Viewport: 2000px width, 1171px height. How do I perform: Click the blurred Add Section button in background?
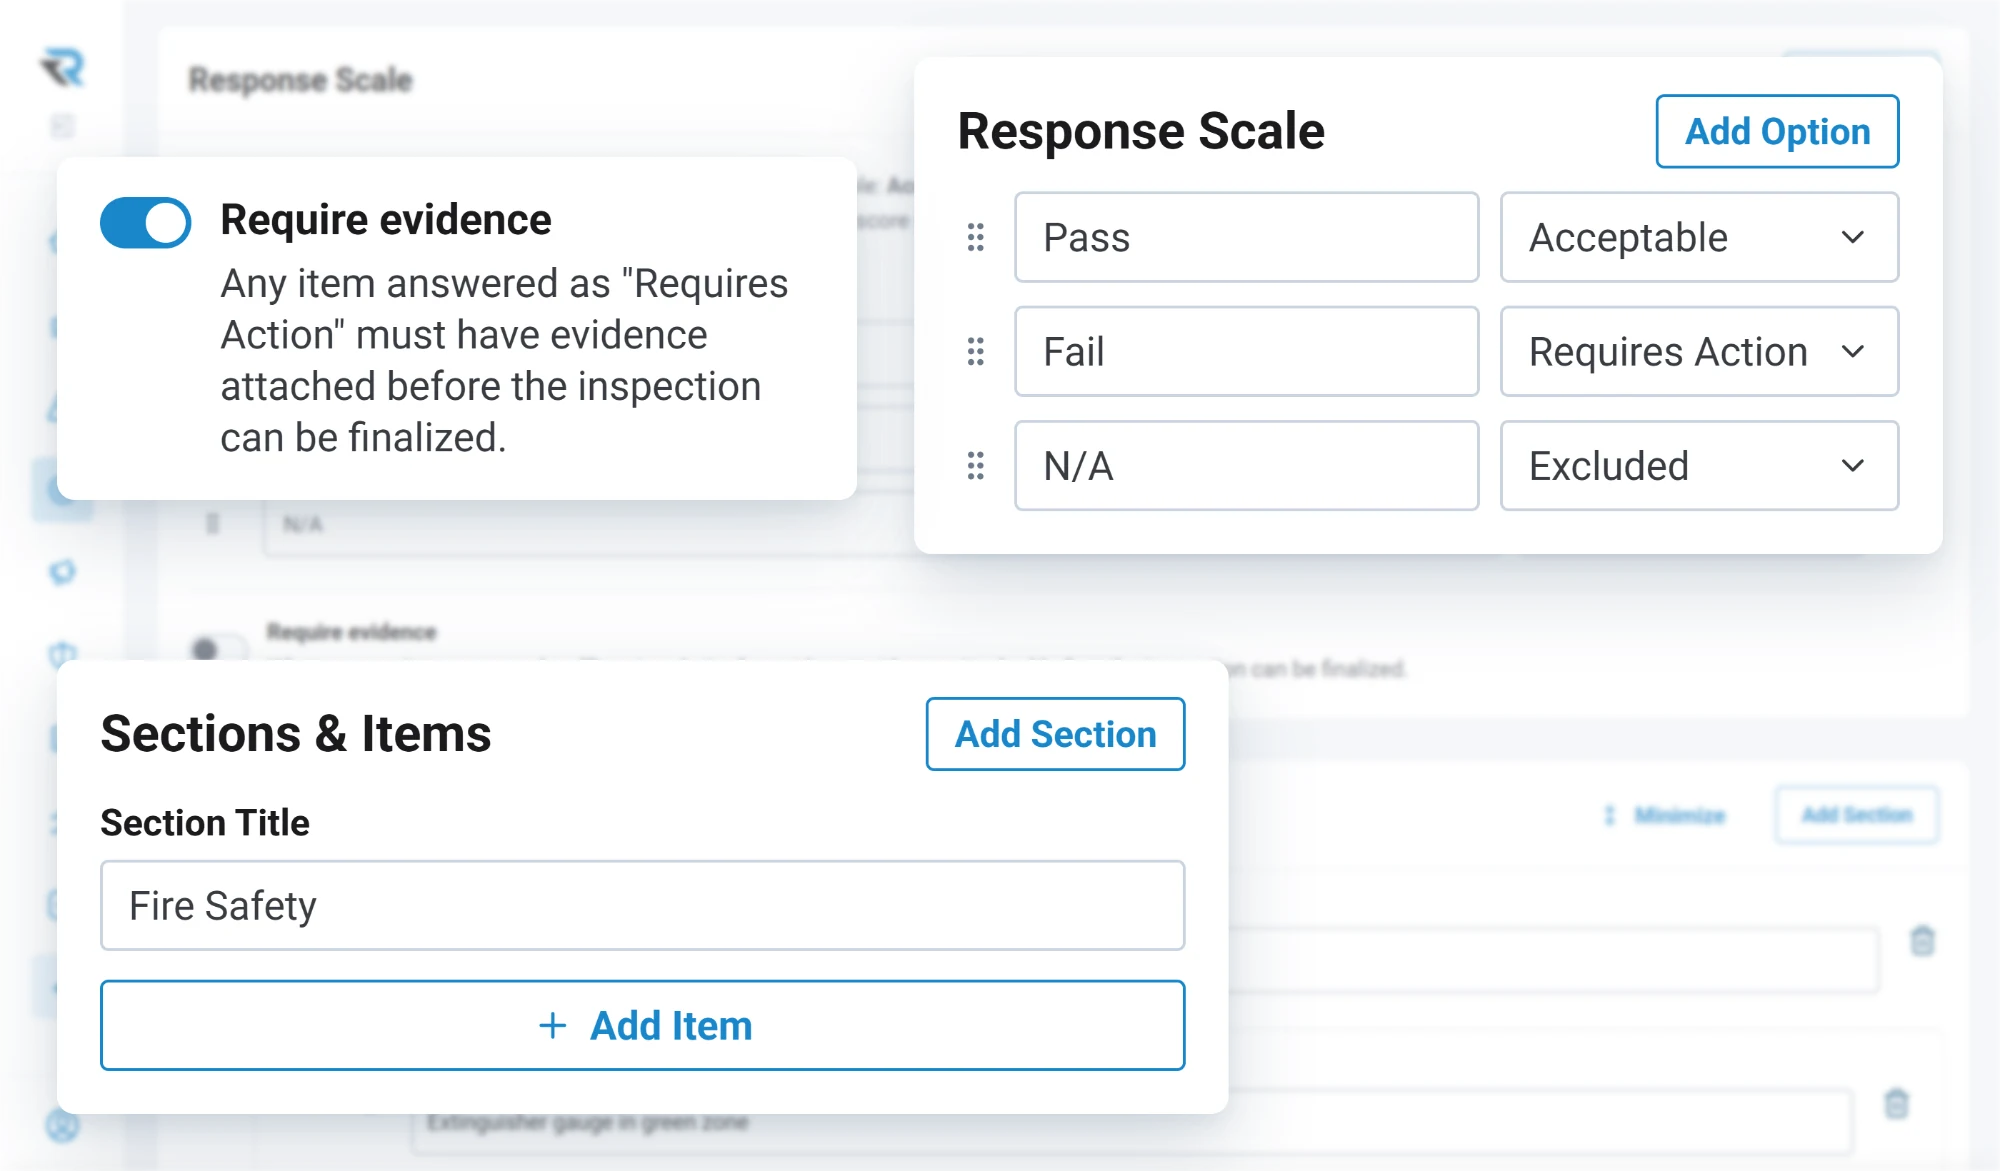pos(1857,815)
